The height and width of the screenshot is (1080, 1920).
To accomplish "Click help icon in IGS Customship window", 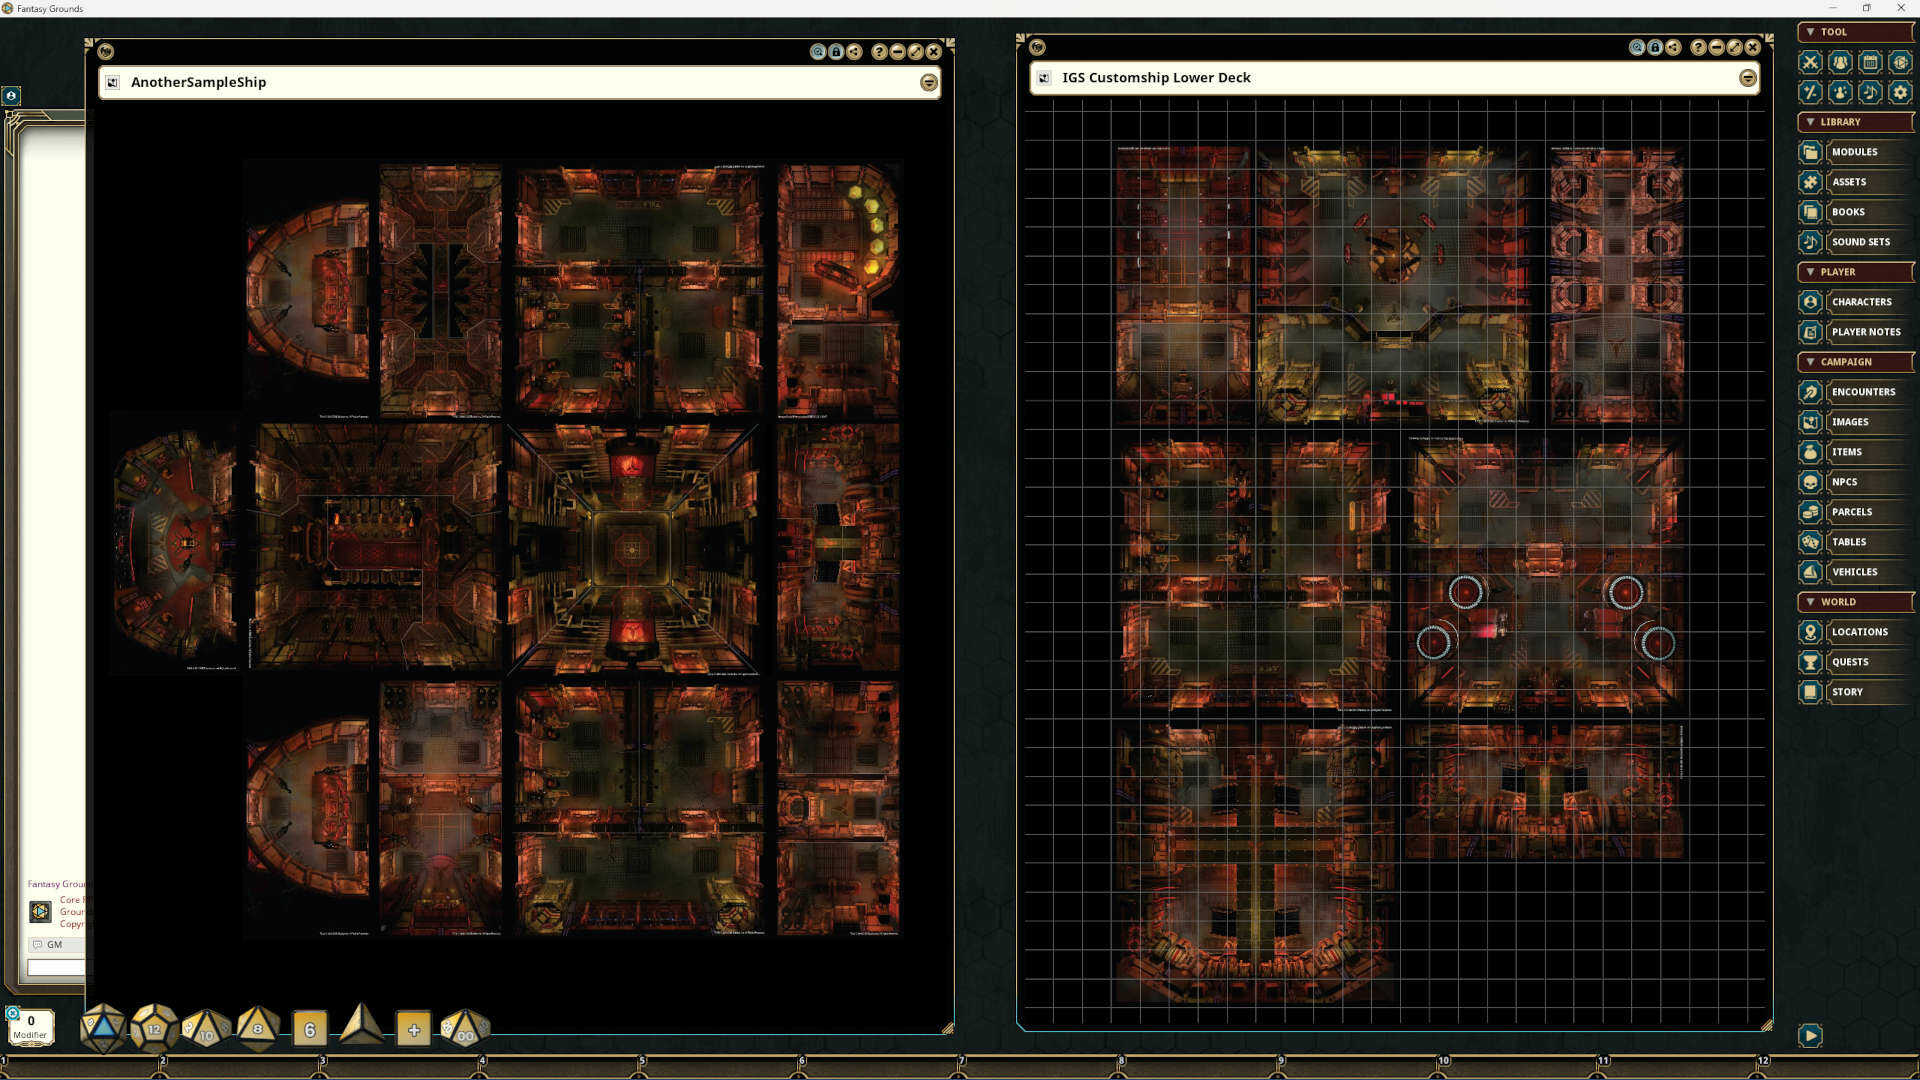I will click(x=1698, y=47).
